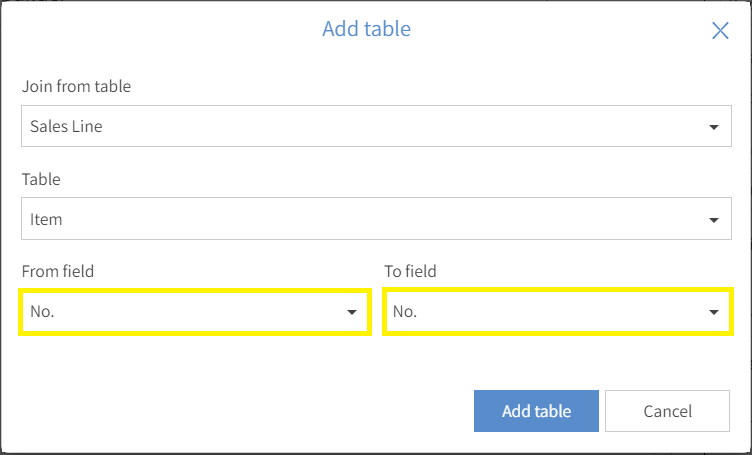Screen dimensions: 752x455
Task: Open the To field dropdown
Action: pos(558,312)
